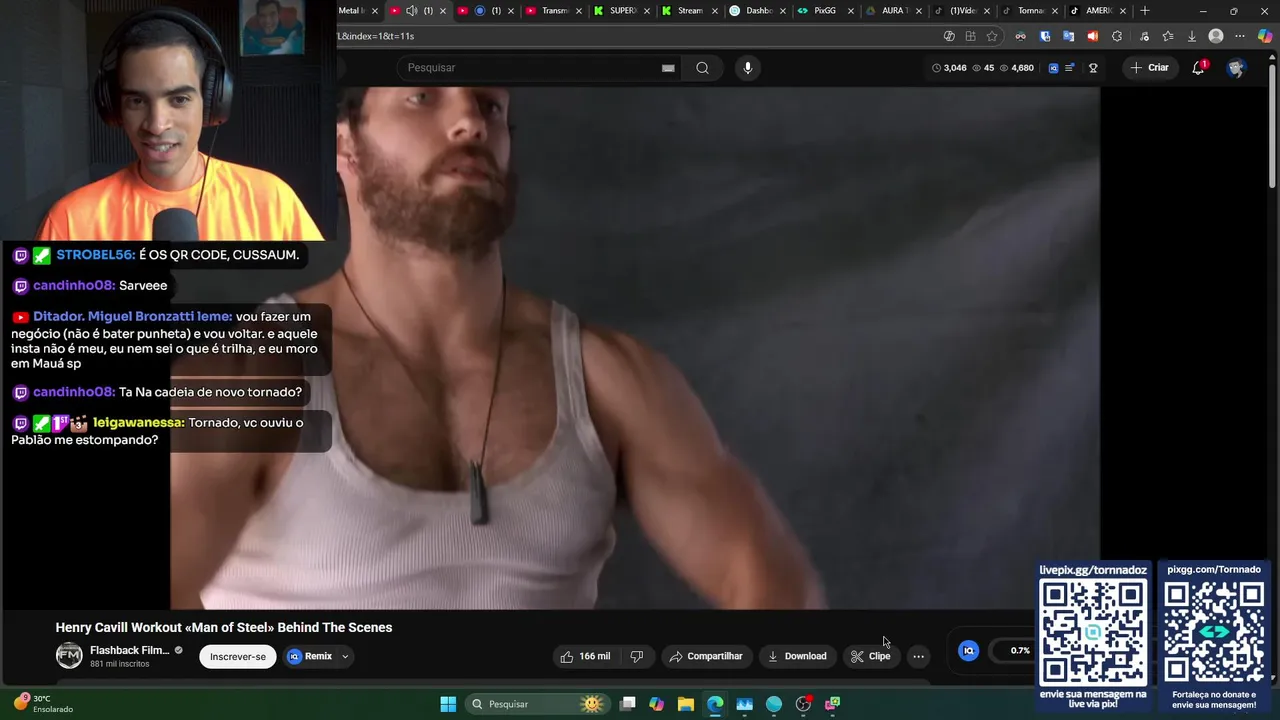The height and width of the screenshot is (720, 1280).
Task: Open browser profile icon in toolbar
Action: 1216,36
